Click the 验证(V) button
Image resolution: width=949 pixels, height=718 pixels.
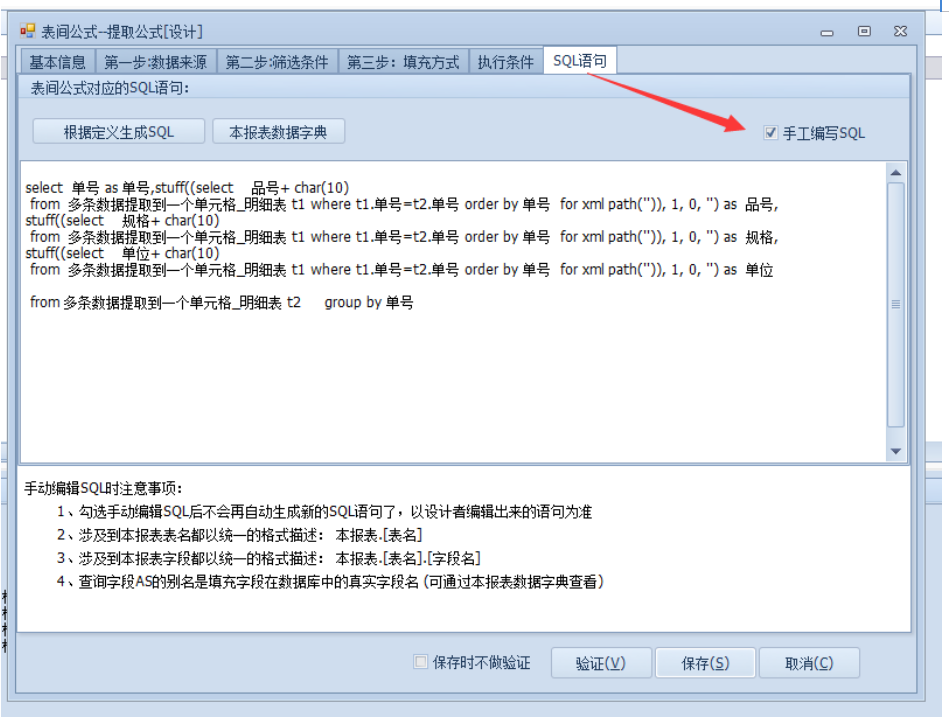click(x=600, y=663)
